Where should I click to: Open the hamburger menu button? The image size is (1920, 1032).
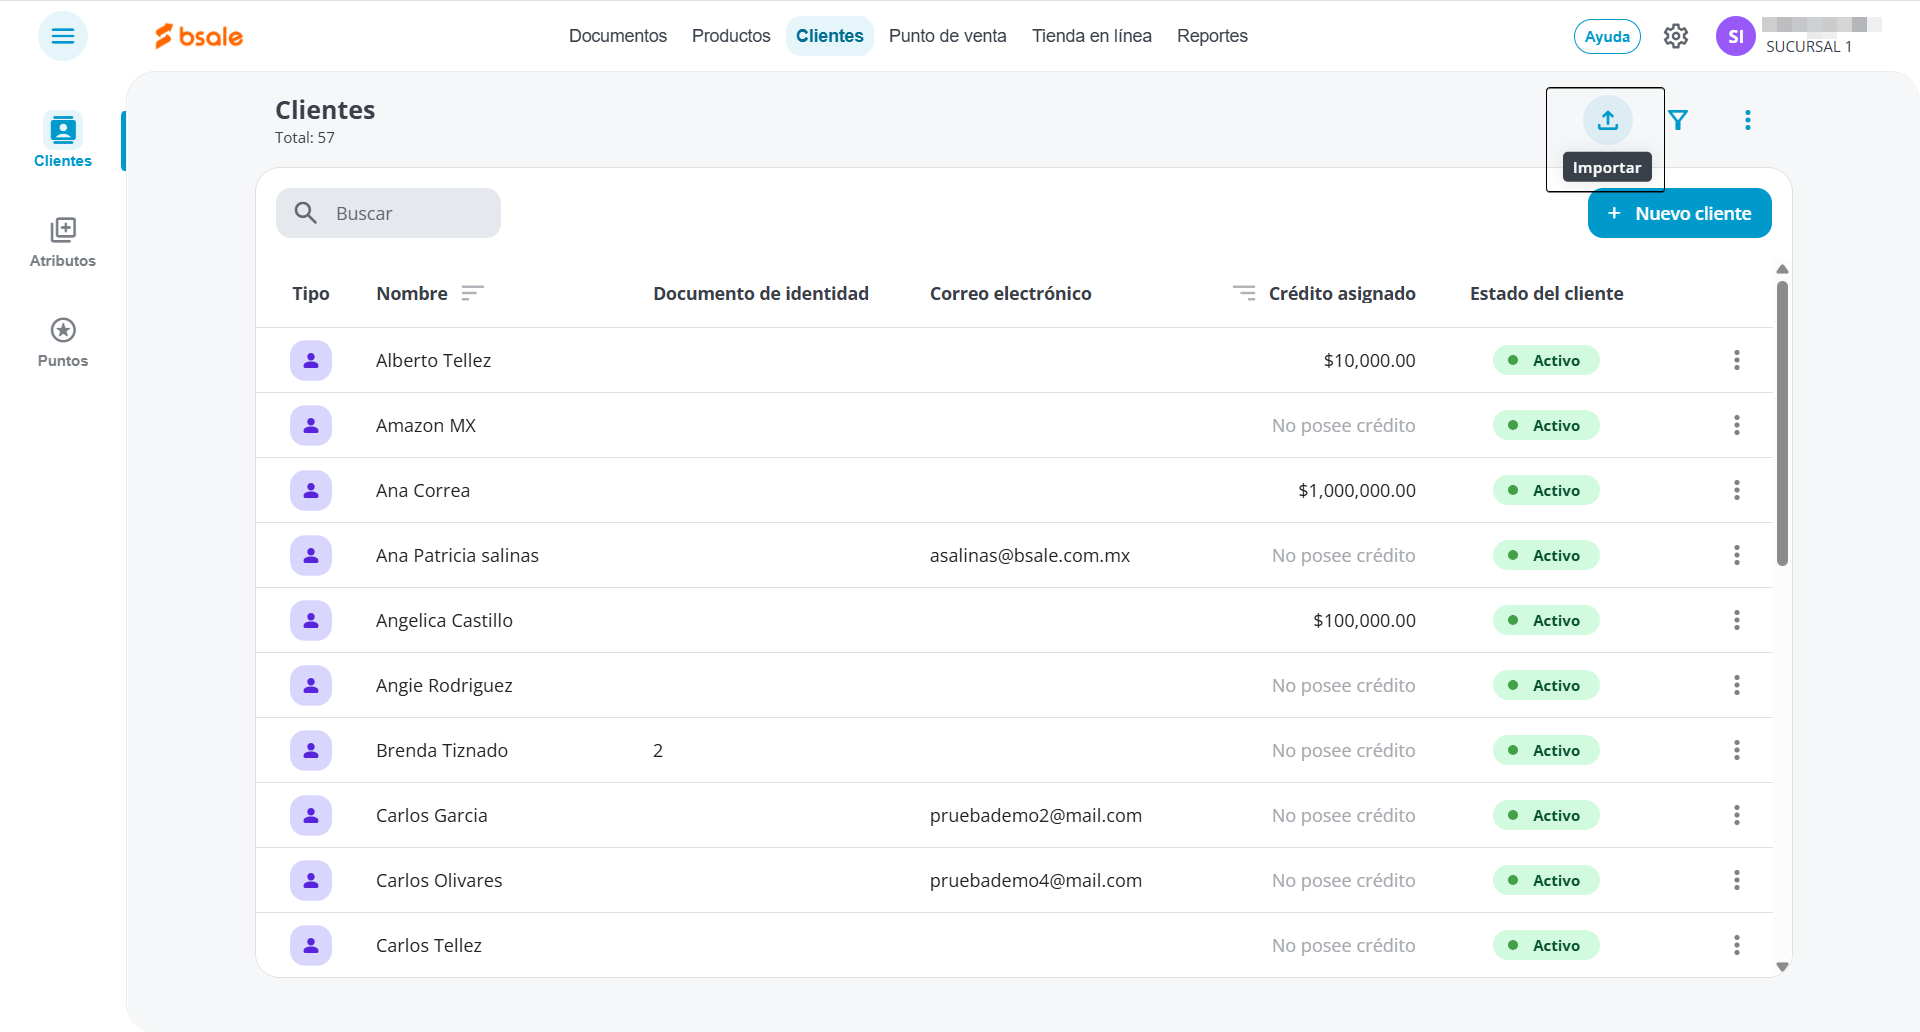(63, 36)
